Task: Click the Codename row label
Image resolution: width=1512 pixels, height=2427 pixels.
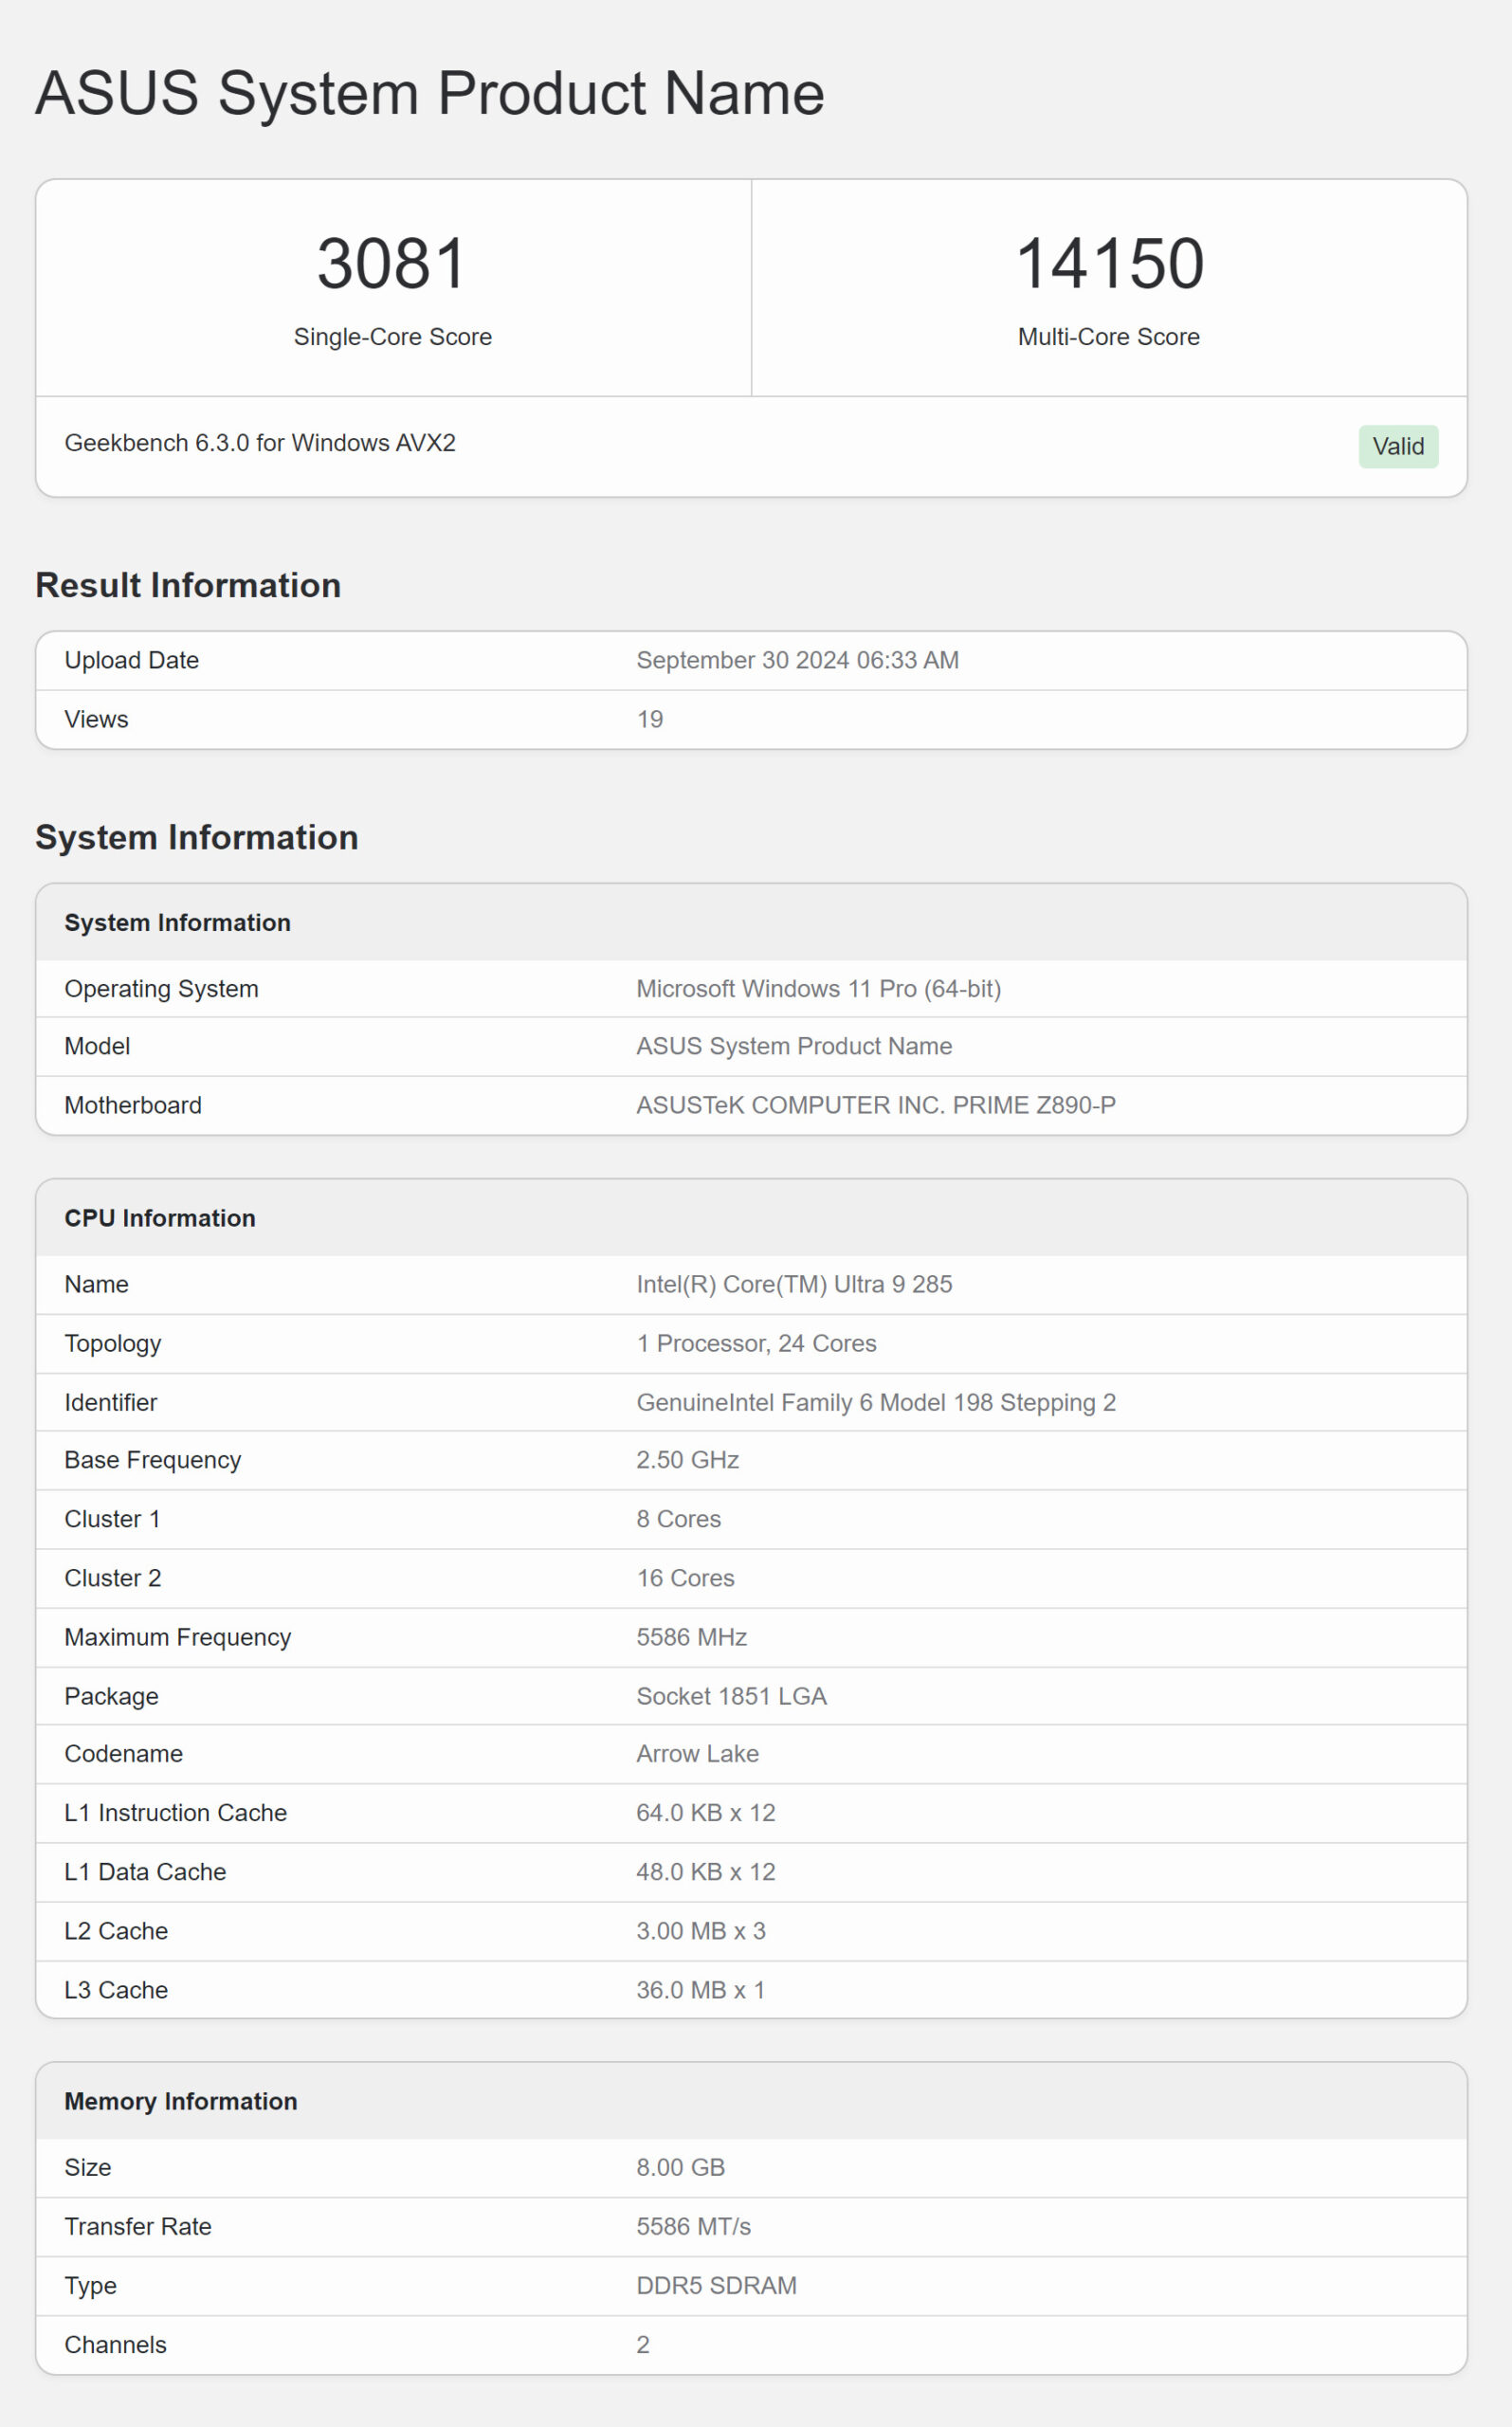Action: [x=124, y=1754]
